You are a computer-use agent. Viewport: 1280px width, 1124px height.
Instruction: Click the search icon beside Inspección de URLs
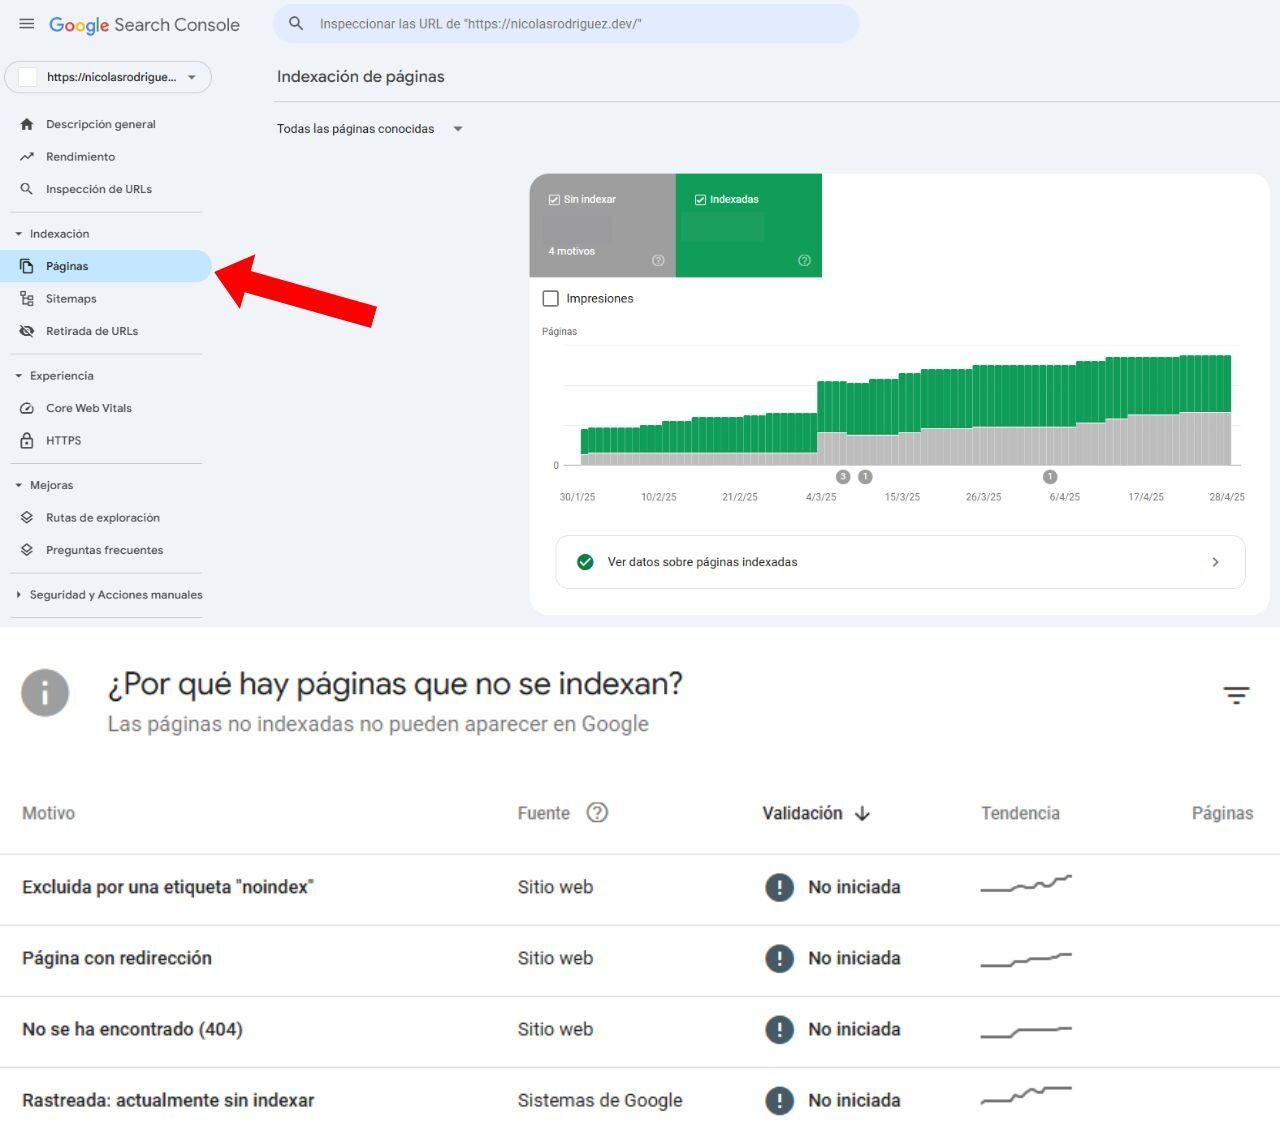click(27, 189)
